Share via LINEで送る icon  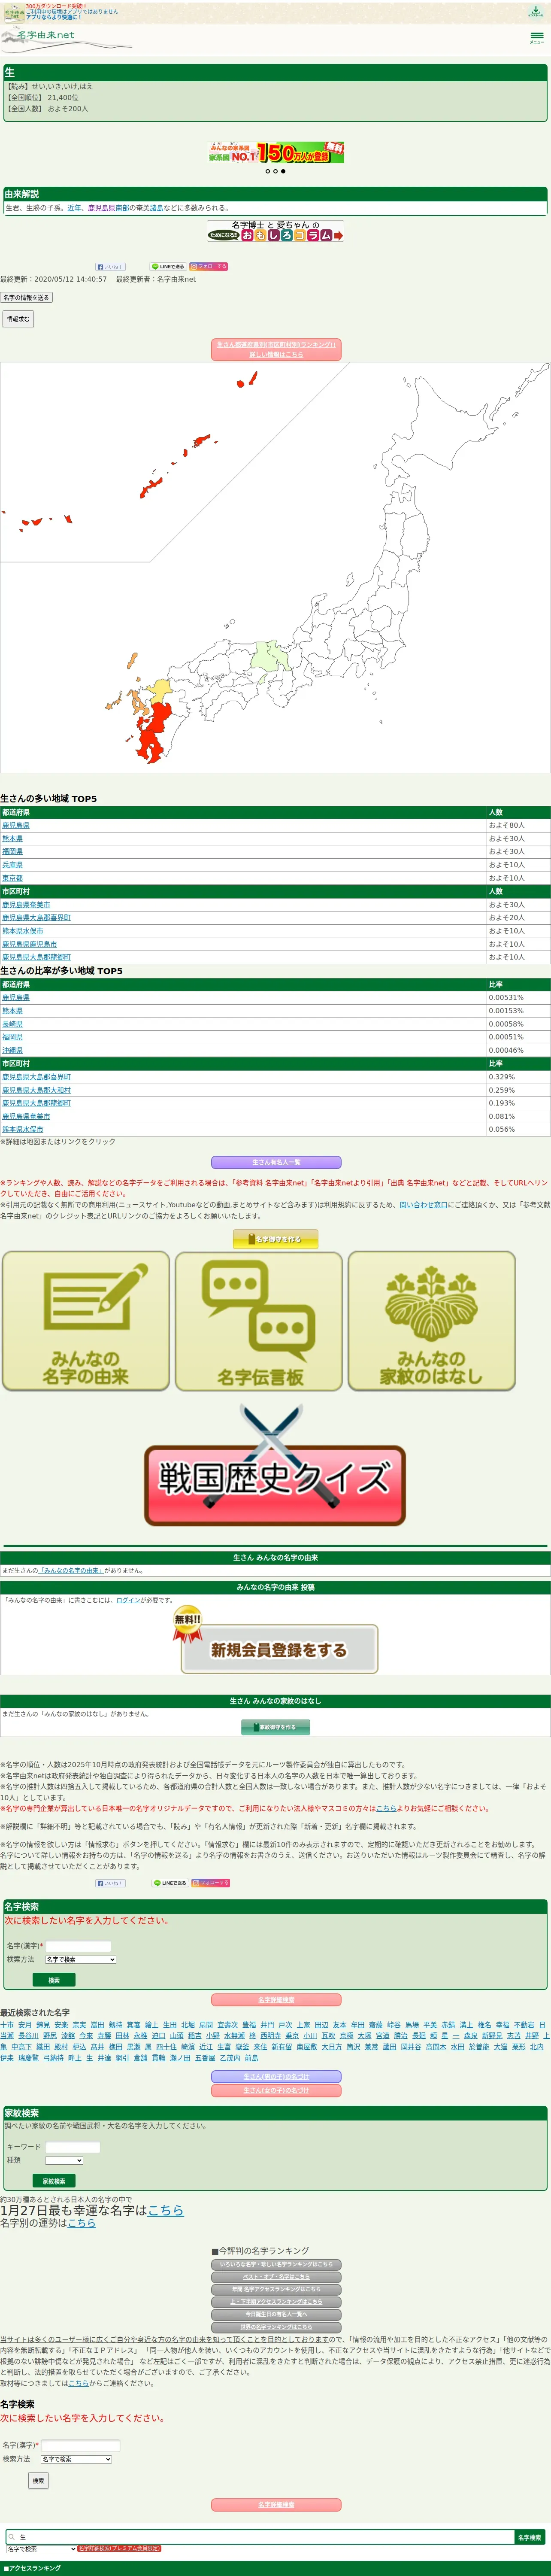(x=168, y=267)
